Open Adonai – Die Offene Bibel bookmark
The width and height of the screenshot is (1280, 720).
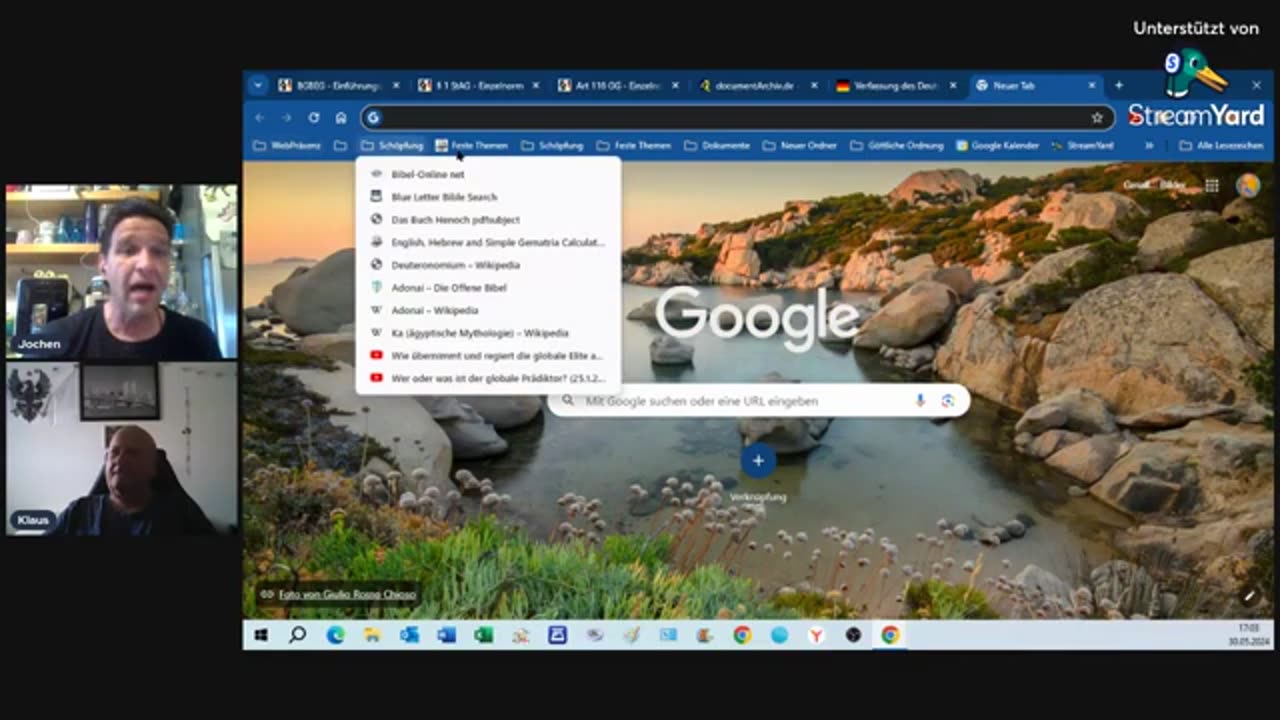[488, 287]
